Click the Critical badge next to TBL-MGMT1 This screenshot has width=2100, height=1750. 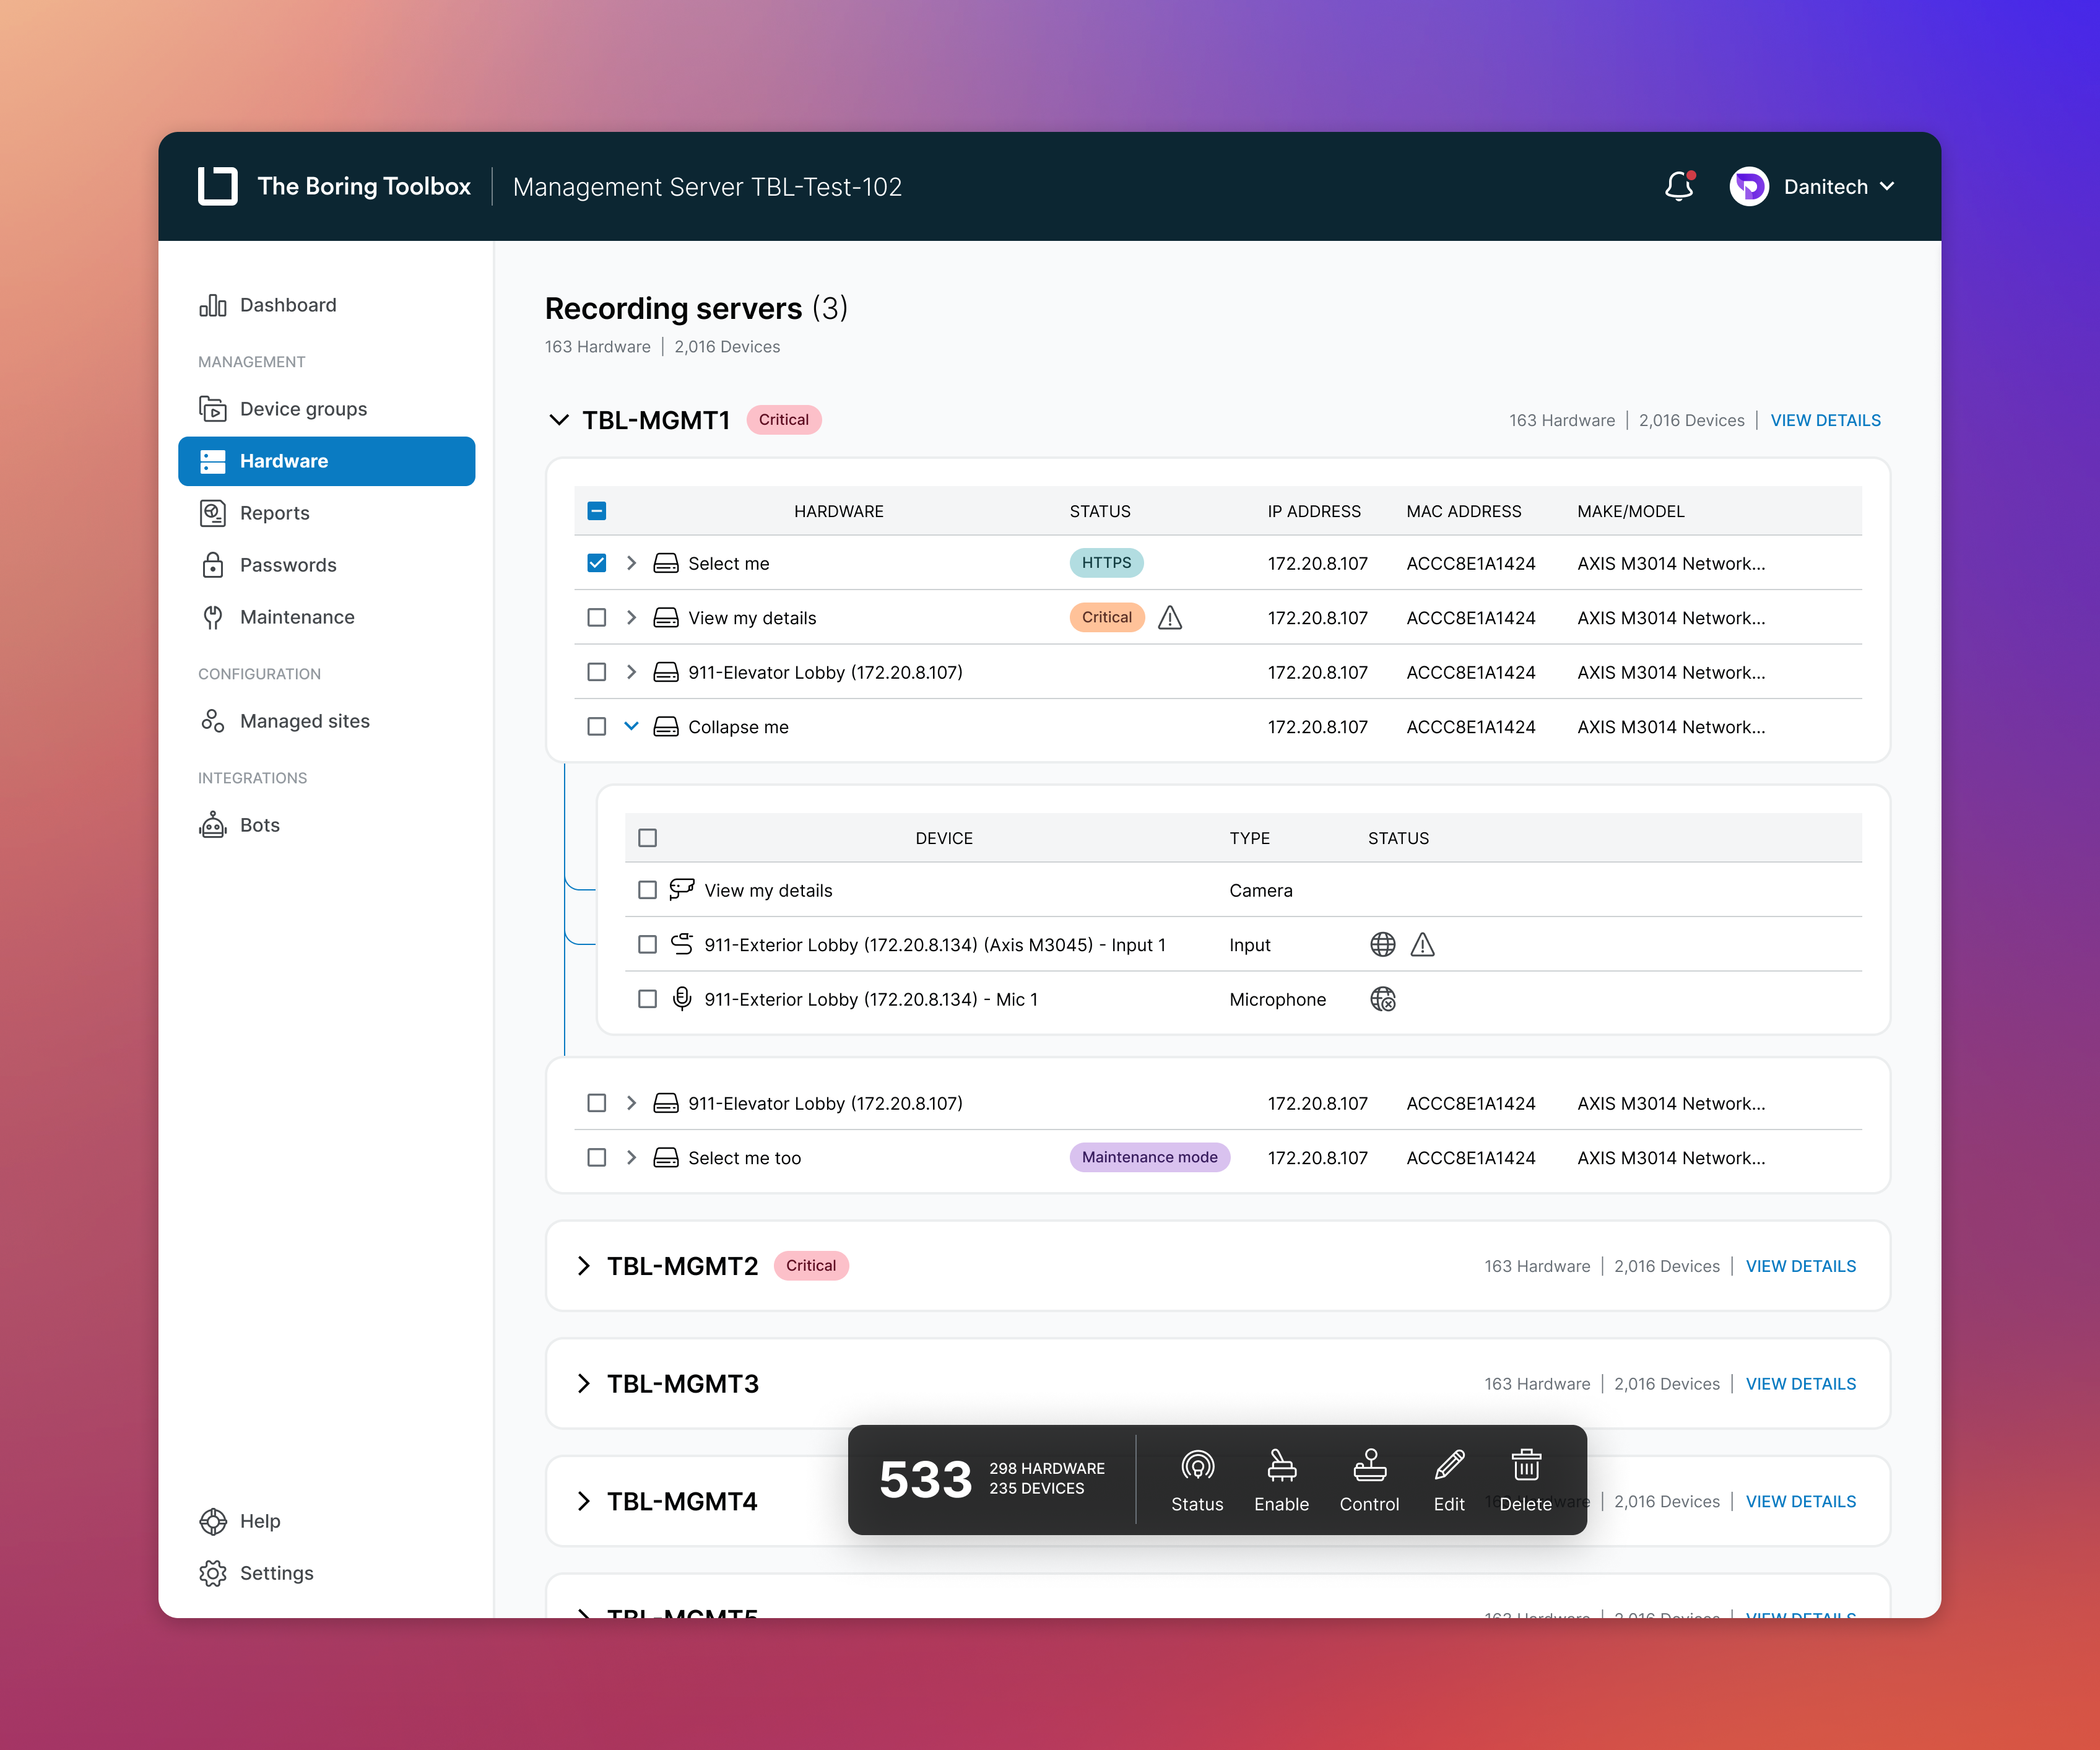coord(783,420)
